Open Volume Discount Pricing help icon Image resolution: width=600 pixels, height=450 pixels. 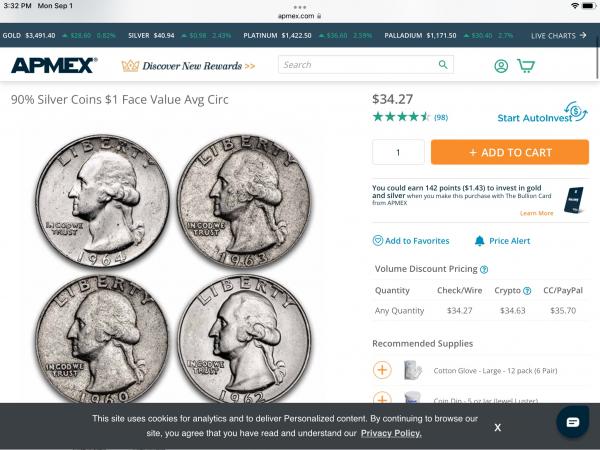tap(484, 269)
